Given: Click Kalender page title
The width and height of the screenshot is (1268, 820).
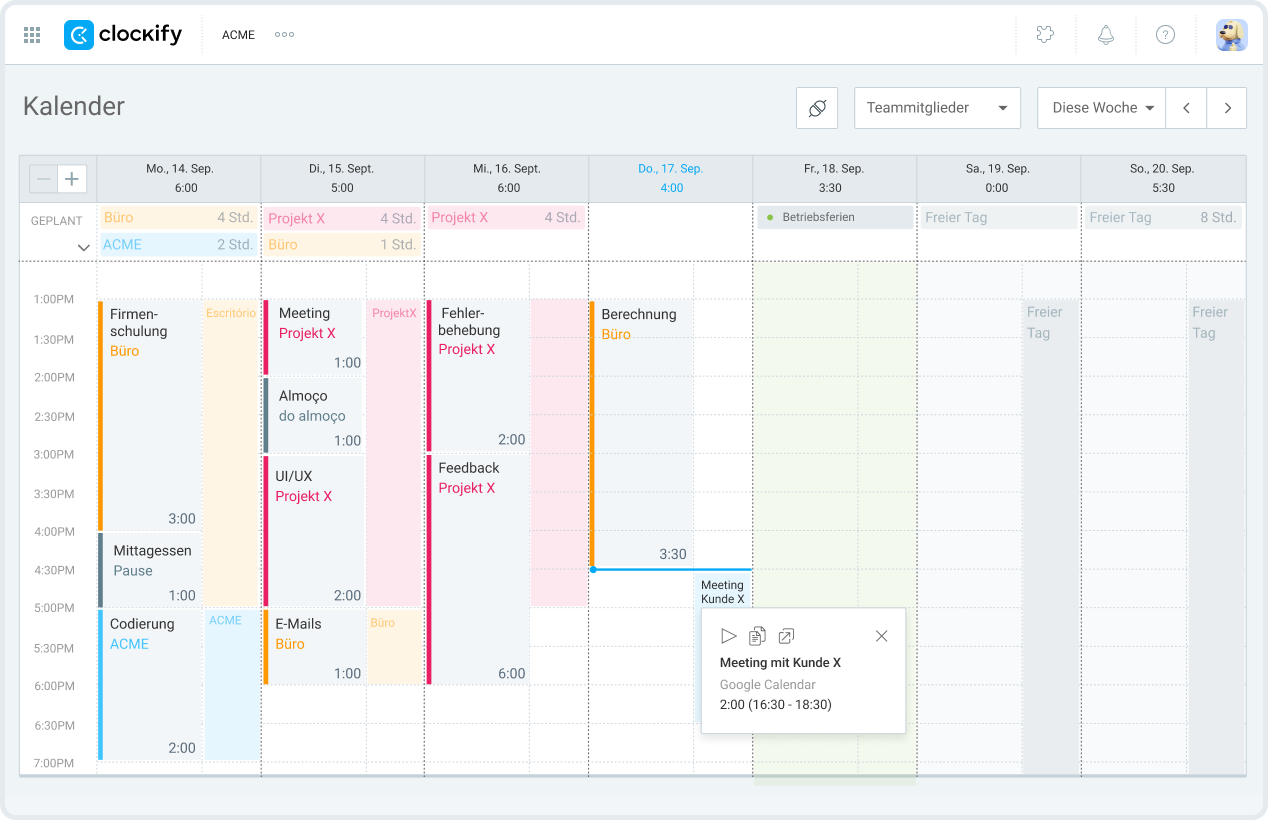Looking at the screenshot, I should [74, 106].
